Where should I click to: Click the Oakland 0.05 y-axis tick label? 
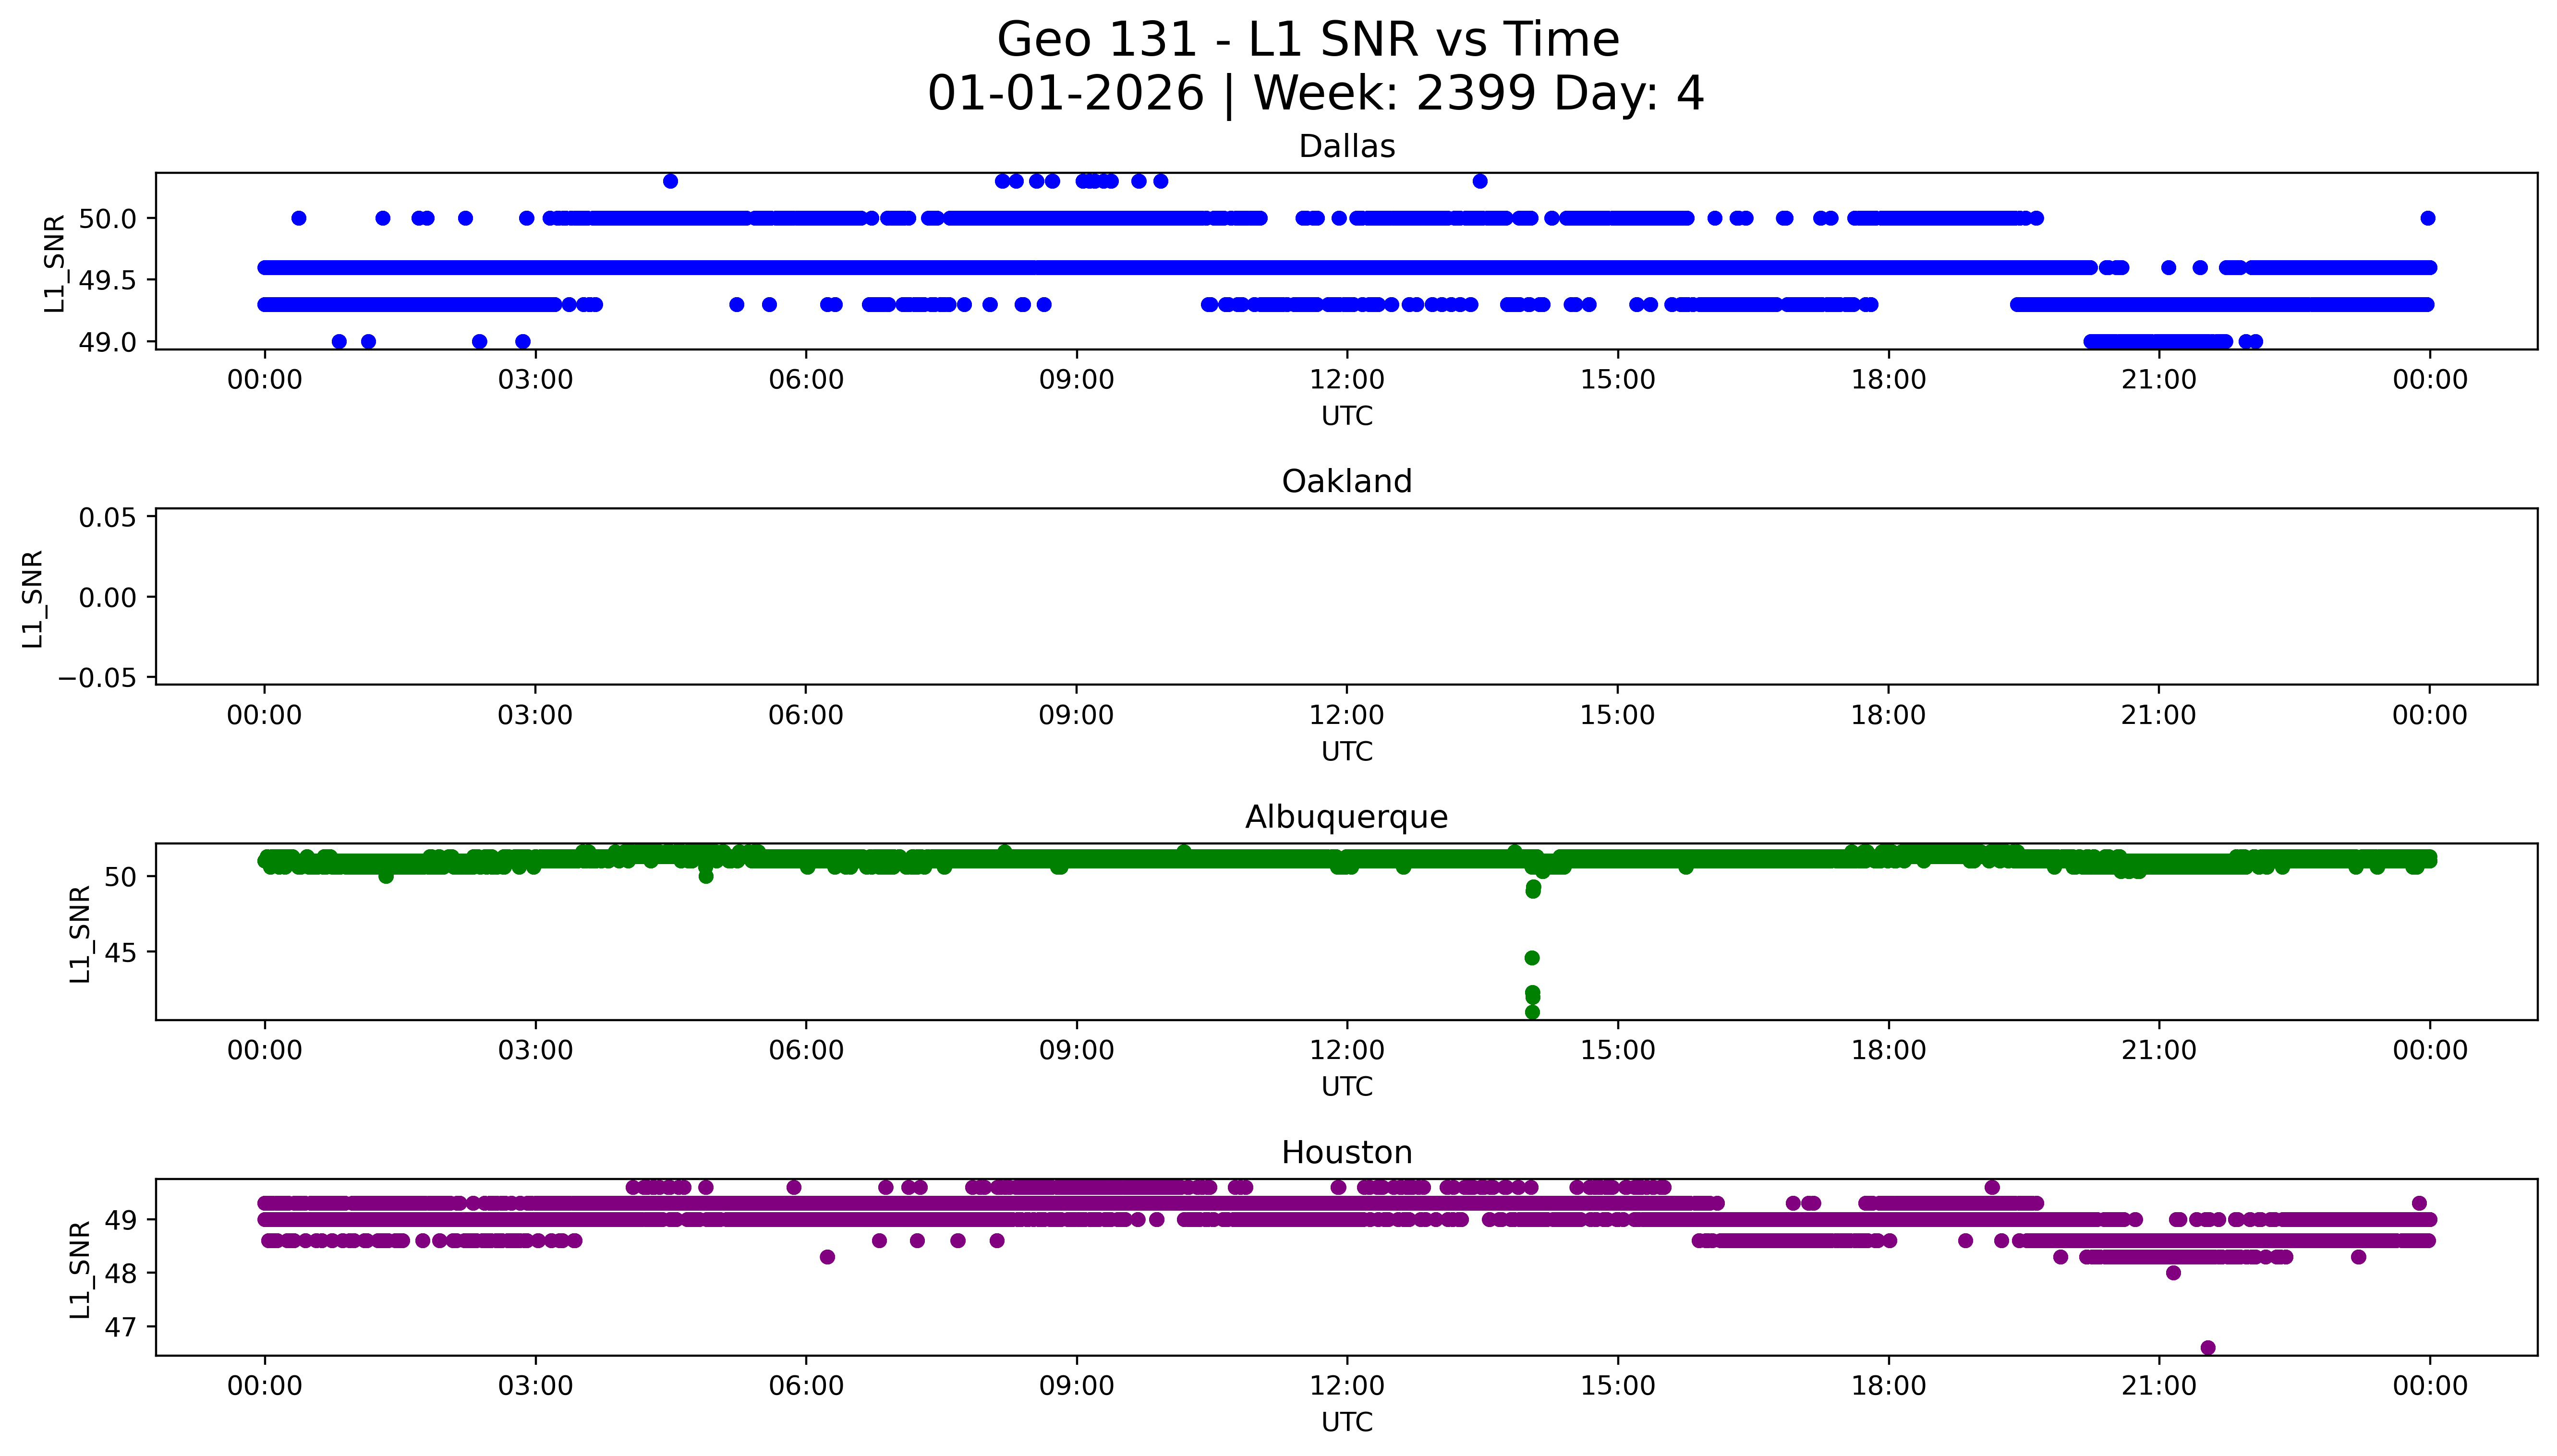(108, 518)
